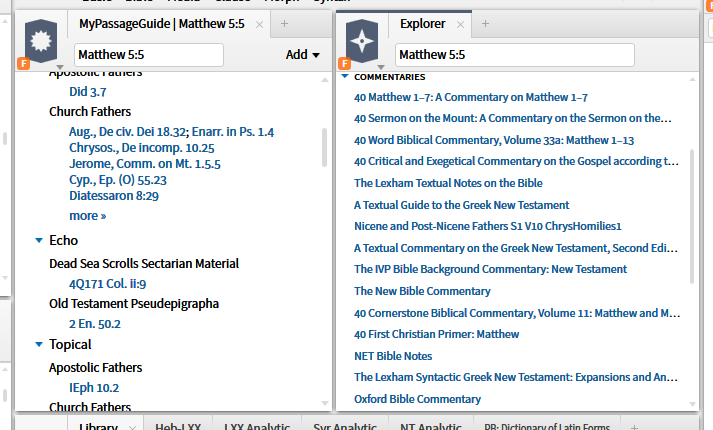713x430 pixels.
Task: Click scroll-down arrow in Explorer panel
Action: tap(693, 404)
